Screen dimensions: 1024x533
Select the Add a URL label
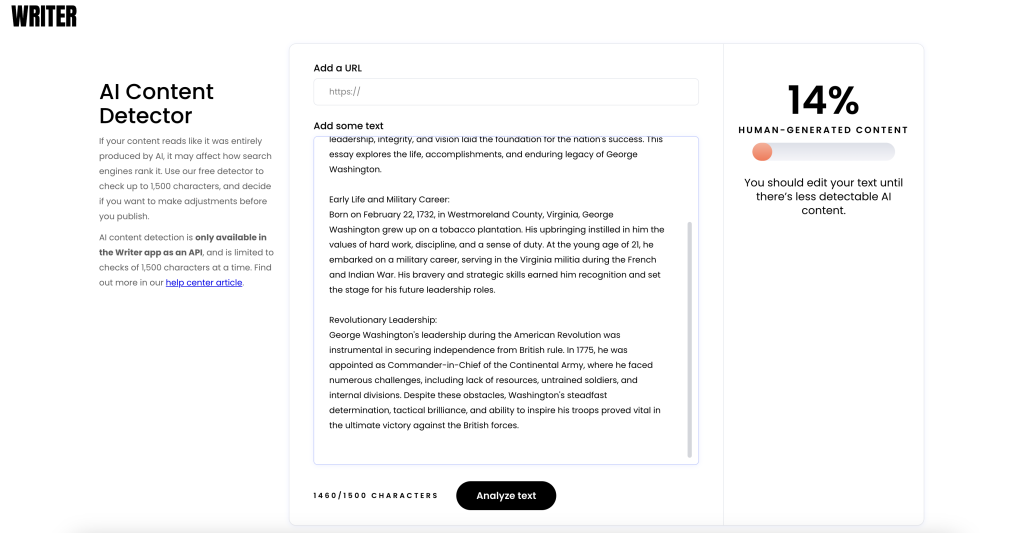(337, 68)
